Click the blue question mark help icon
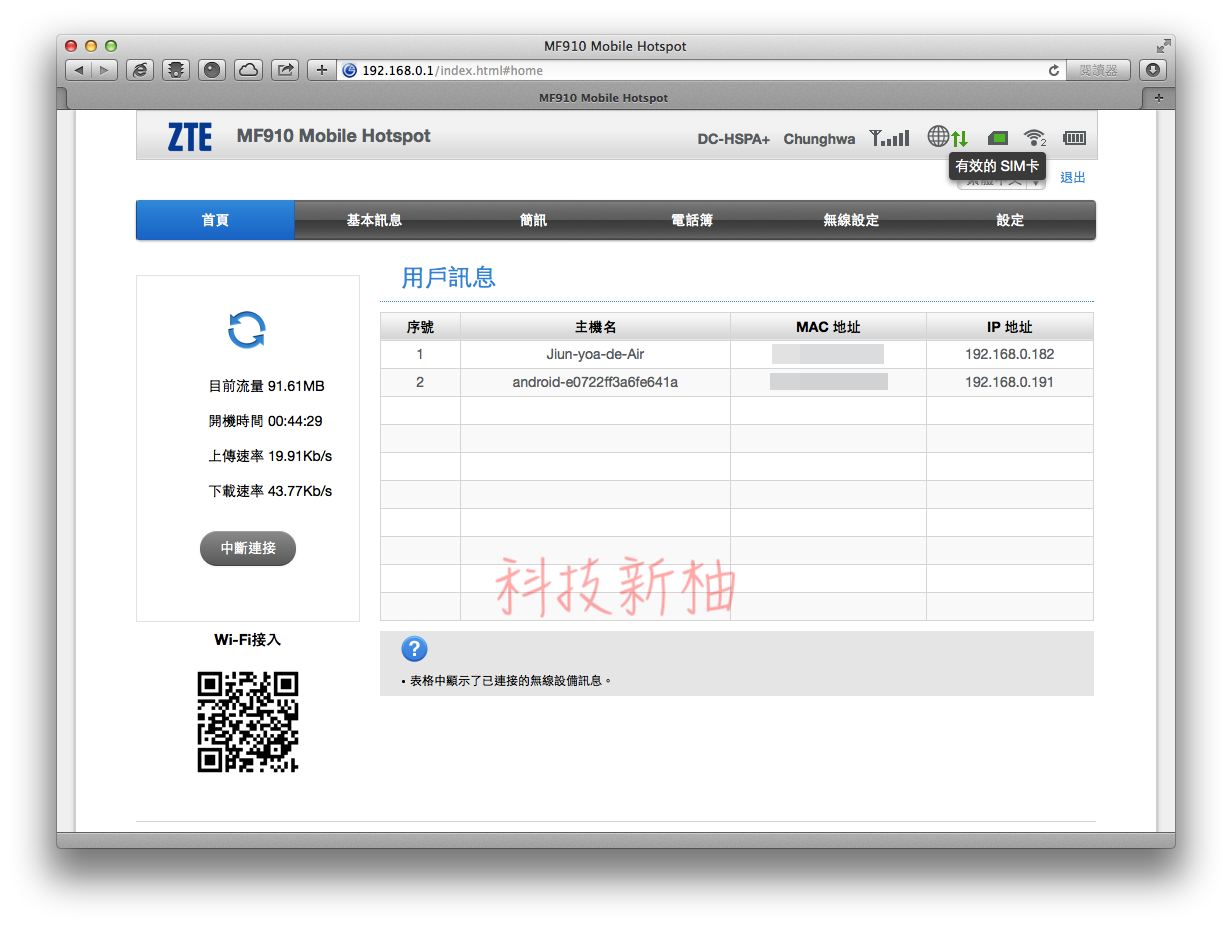1232x927 pixels. (414, 649)
